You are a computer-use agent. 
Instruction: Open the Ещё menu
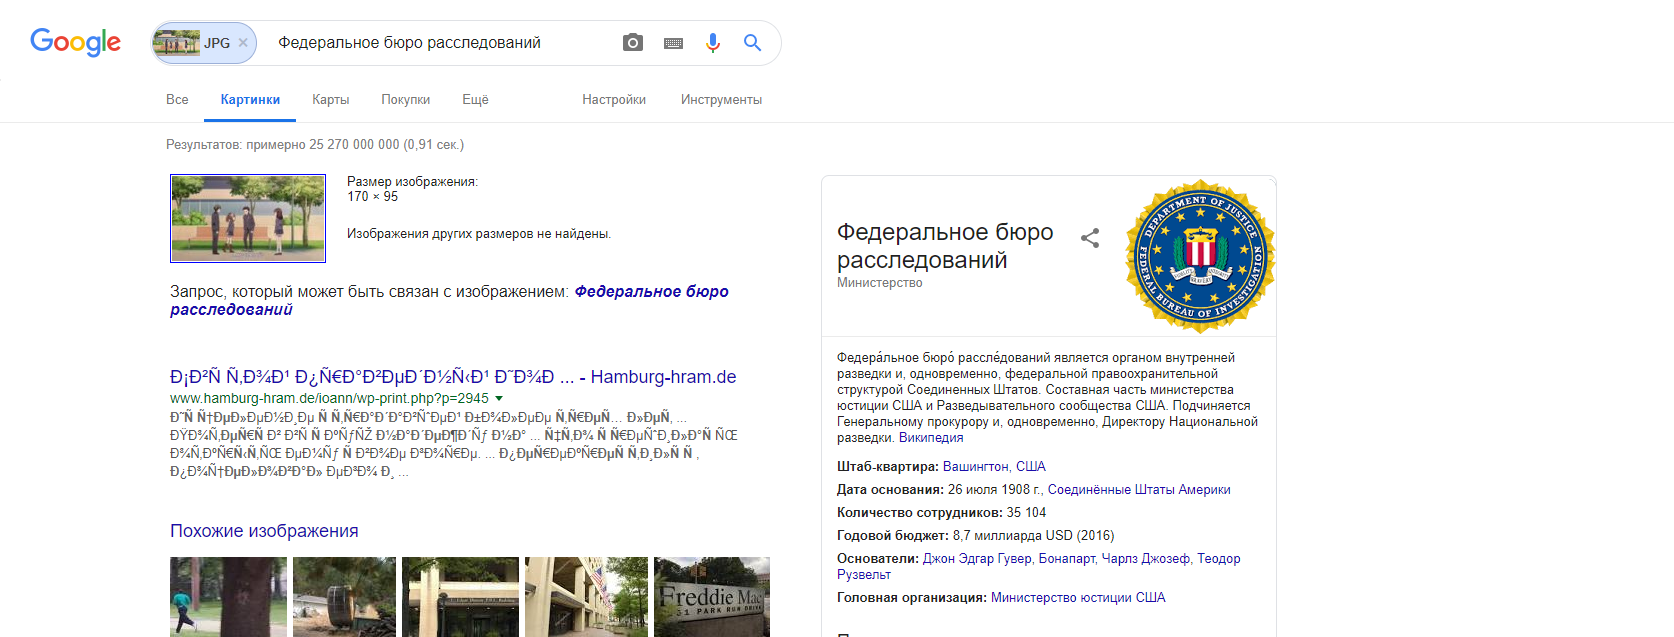click(x=475, y=100)
